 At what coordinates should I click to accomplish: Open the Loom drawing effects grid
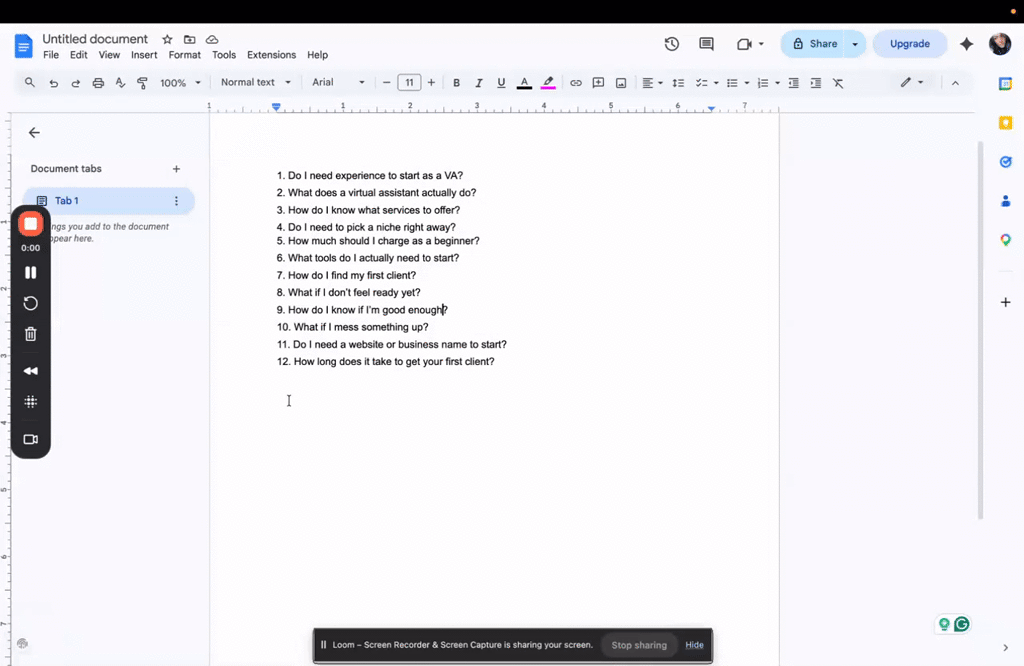(30, 402)
